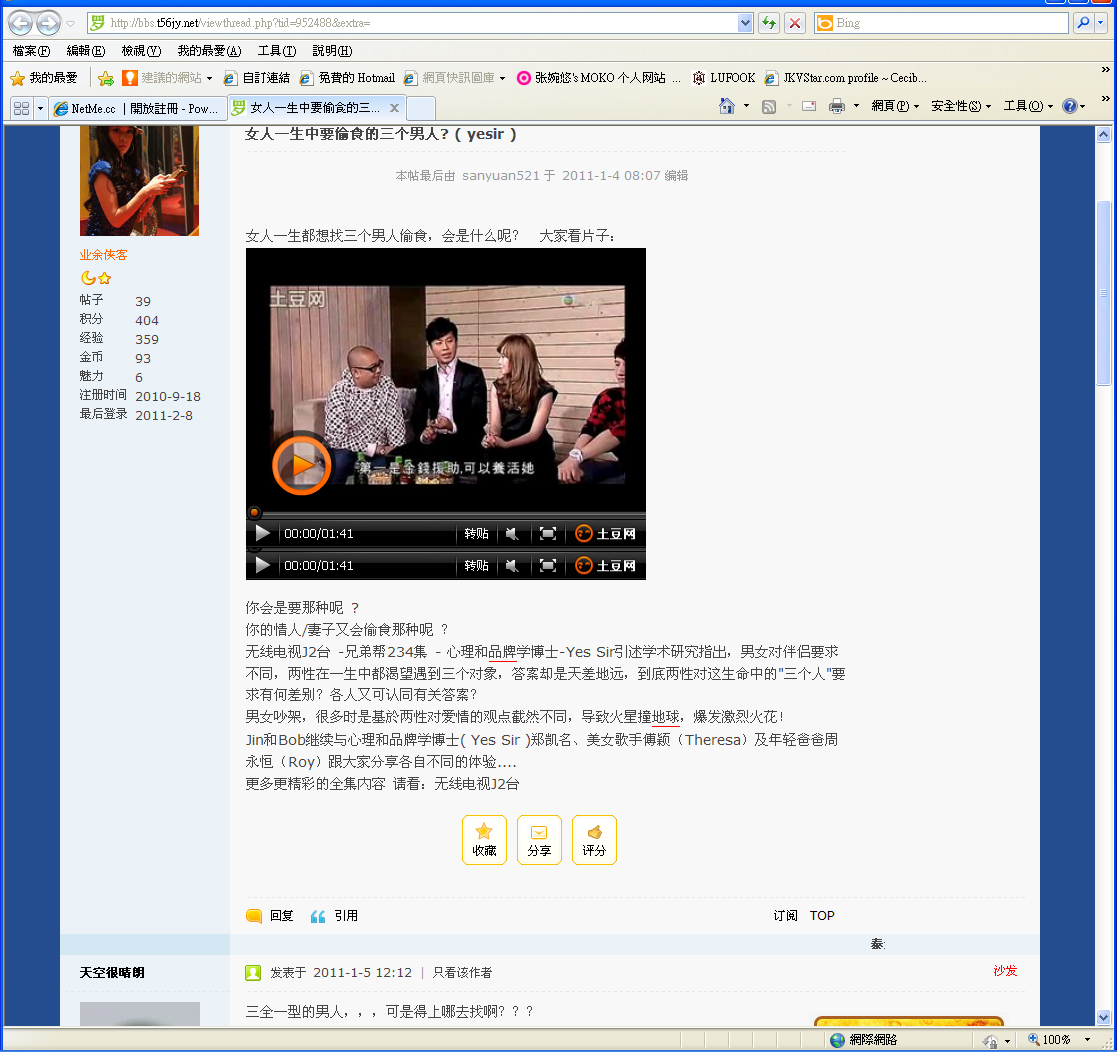Open the 安全性 dropdown menu
The width and height of the screenshot is (1117, 1052).
[960, 106]
